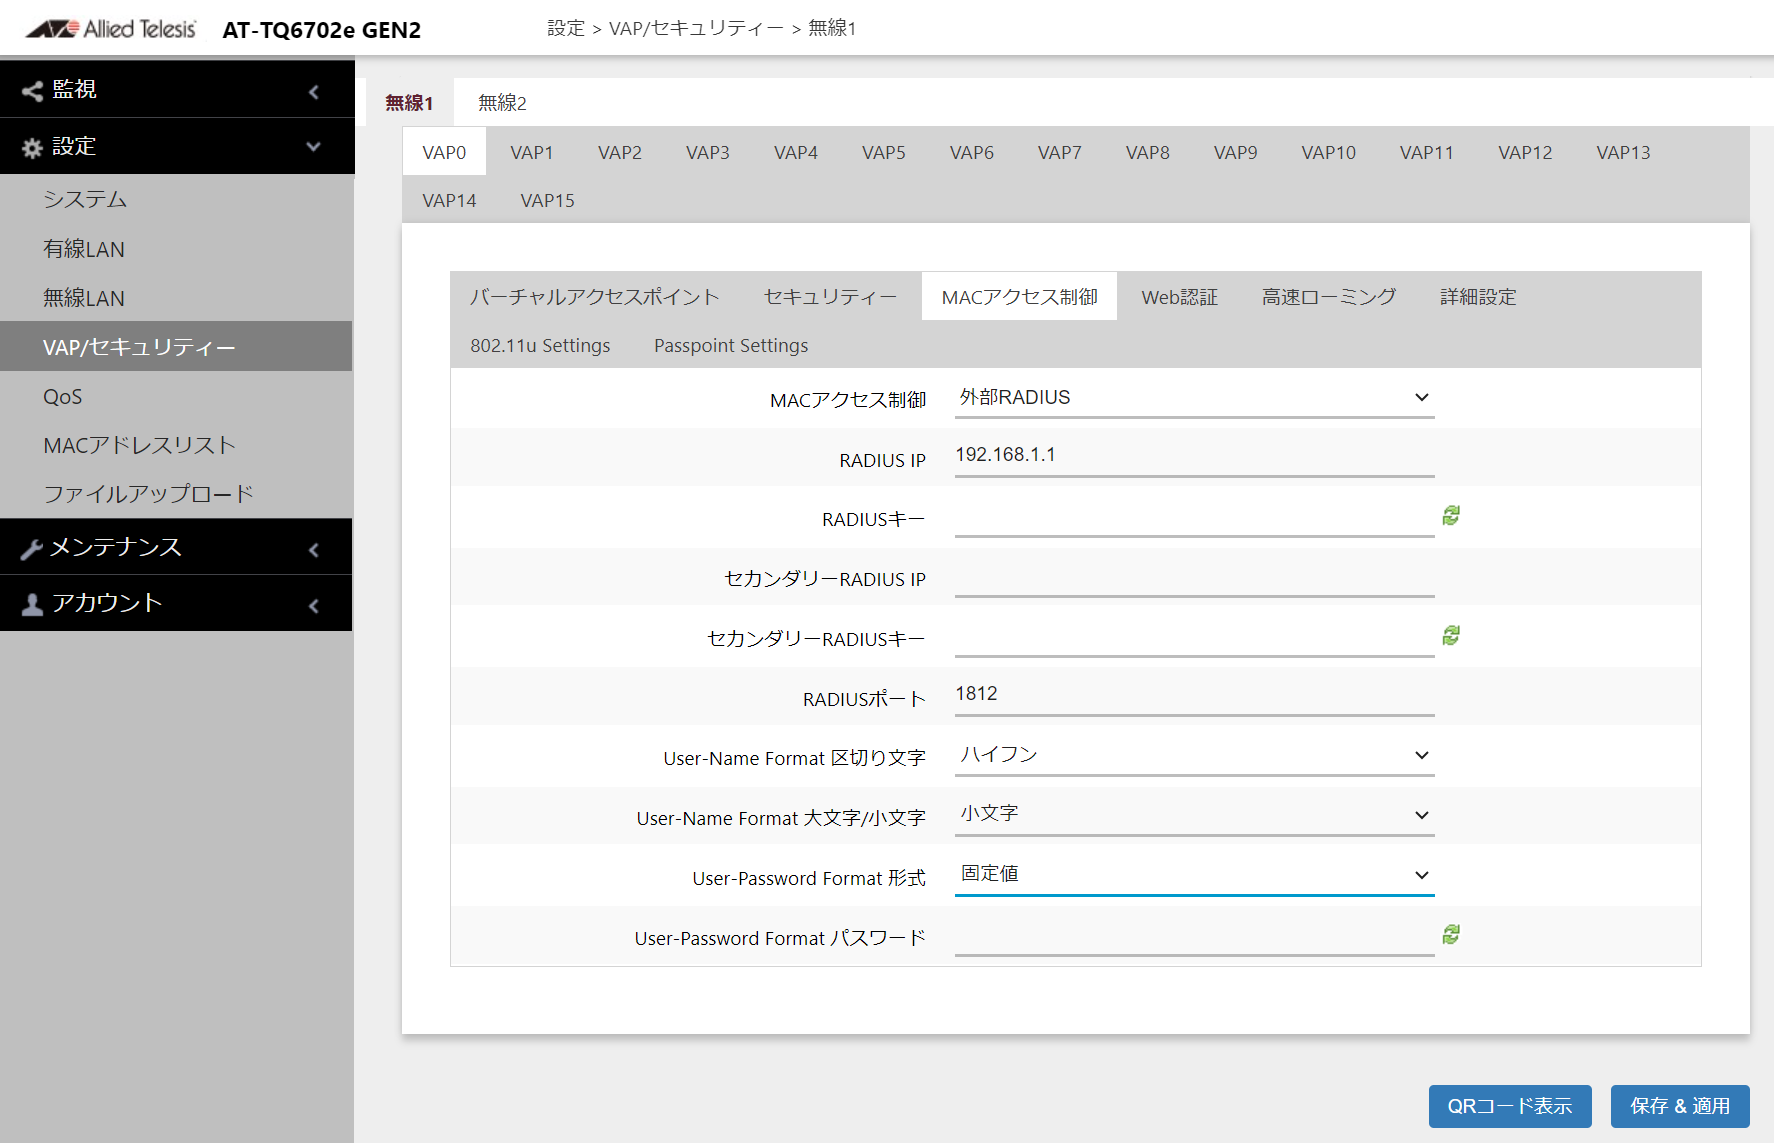Select the MACアクセス制御 tab

coord(1020,297)
